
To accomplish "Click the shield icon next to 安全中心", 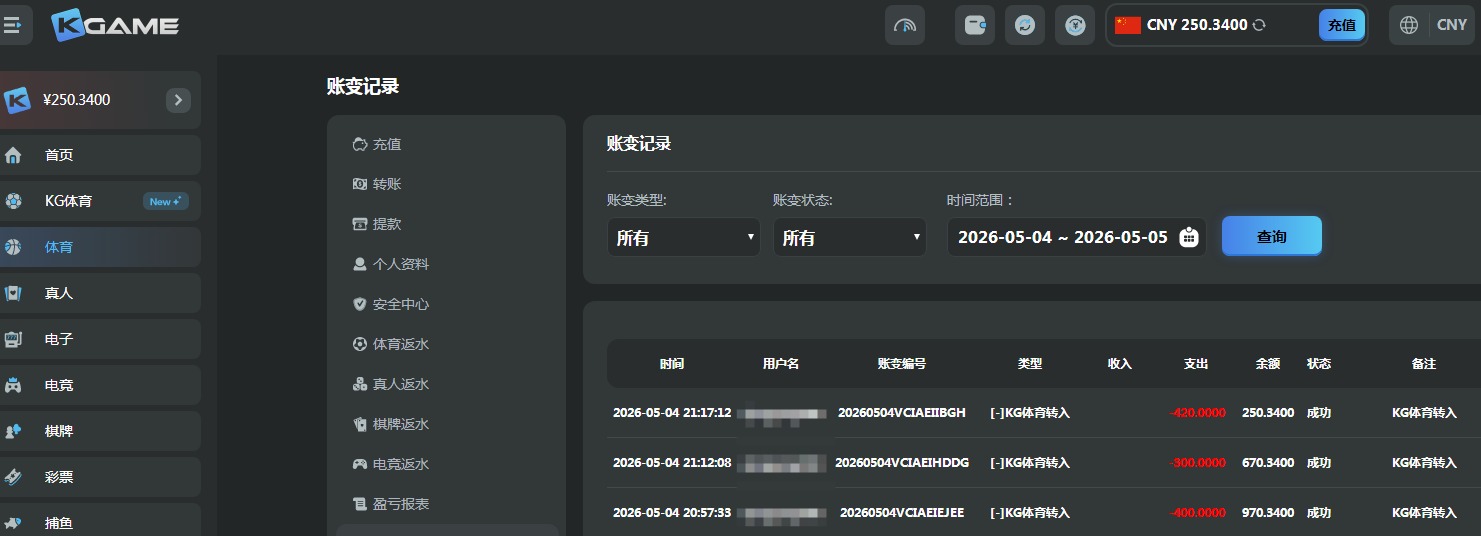I will pos(360,304).
